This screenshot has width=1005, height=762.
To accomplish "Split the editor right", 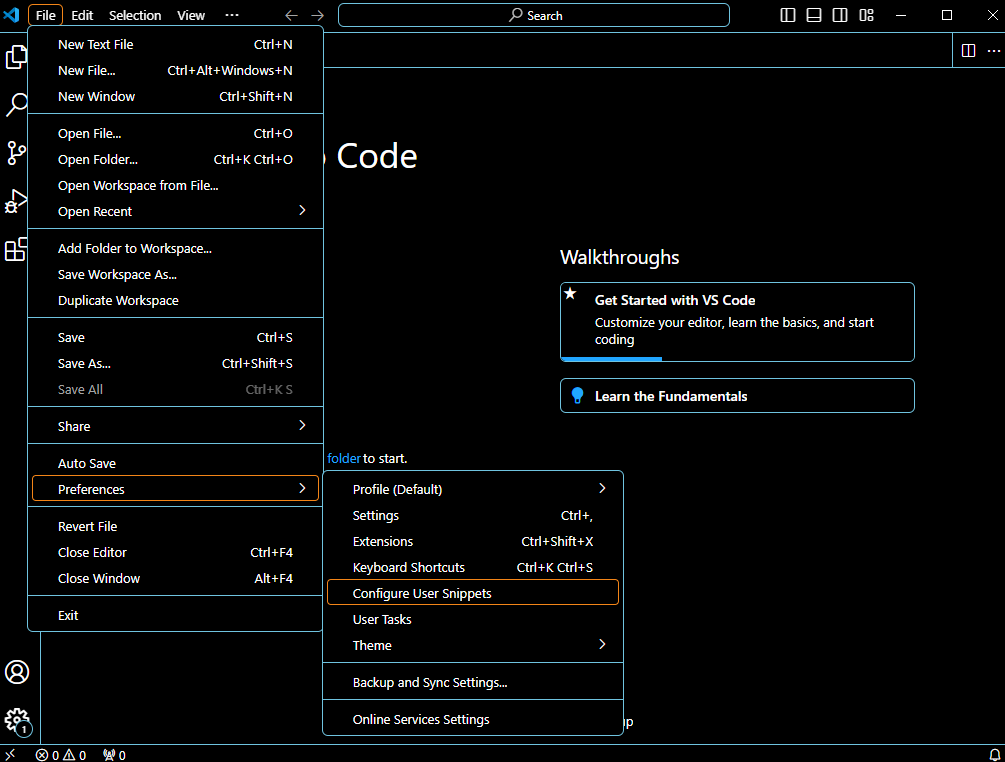I will coord(968,51).
